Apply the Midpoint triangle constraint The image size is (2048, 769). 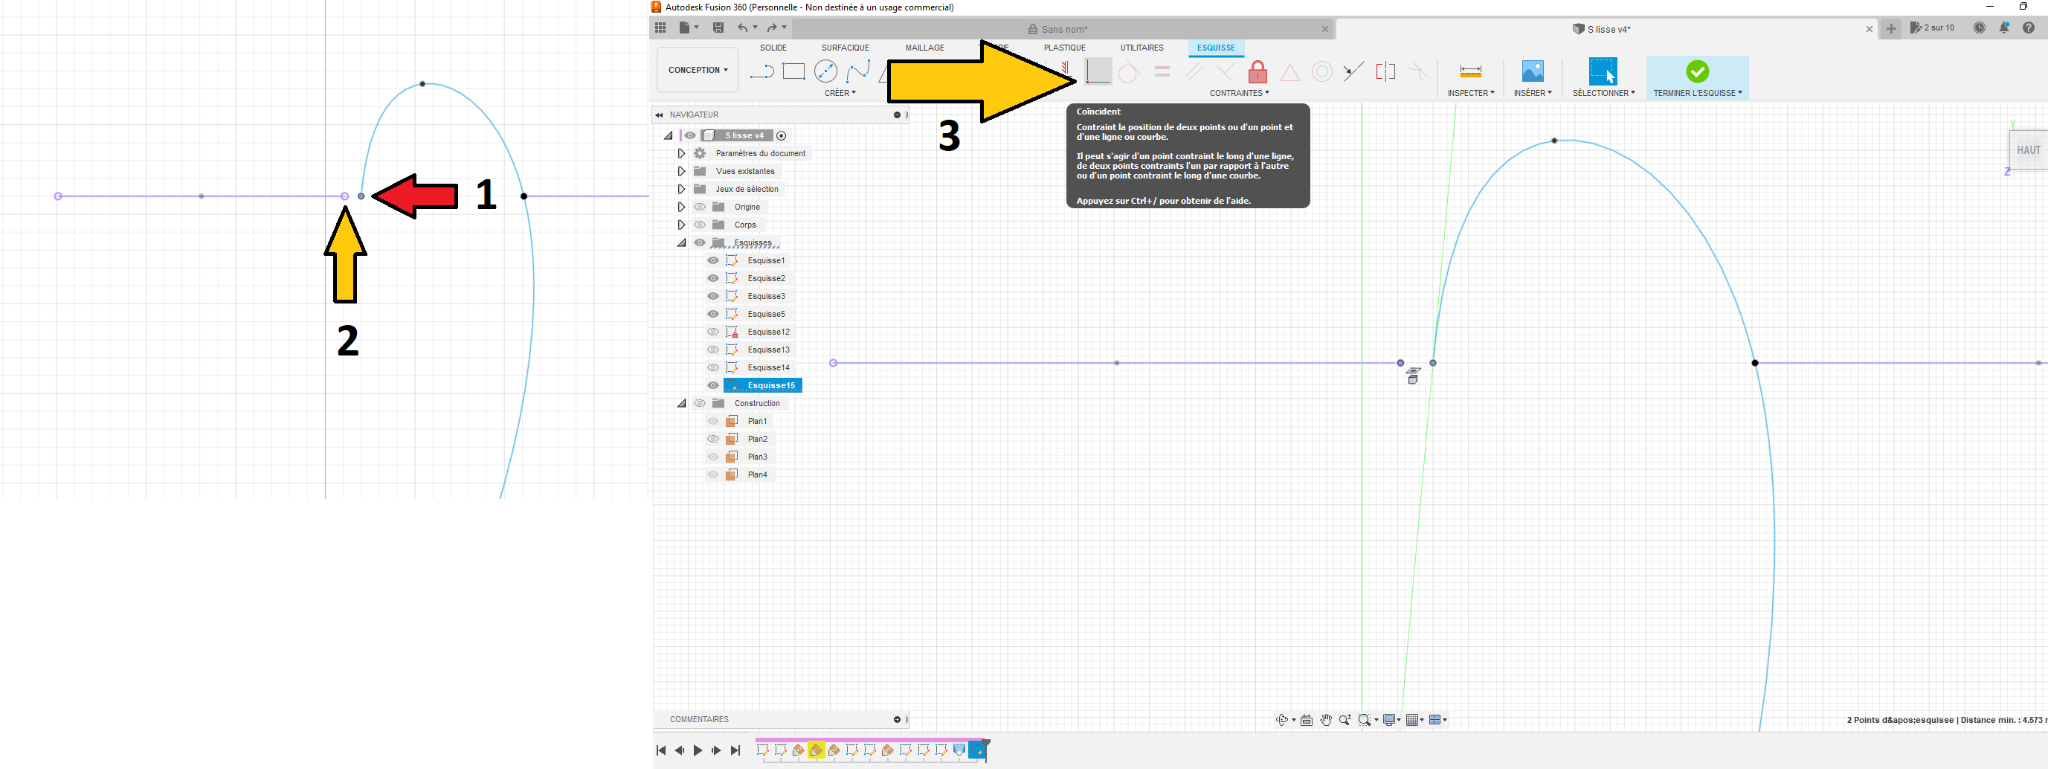[x=1290, y=72]
